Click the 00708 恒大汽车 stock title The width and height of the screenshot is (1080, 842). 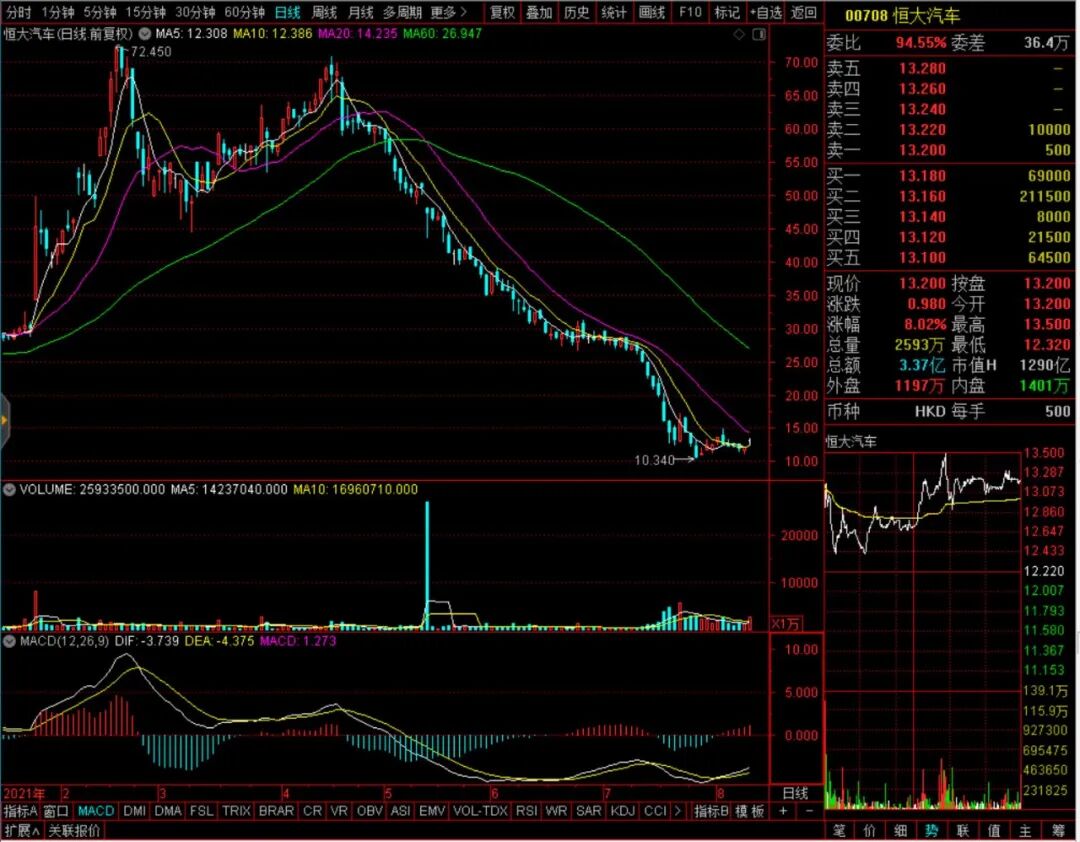point(902,15)
